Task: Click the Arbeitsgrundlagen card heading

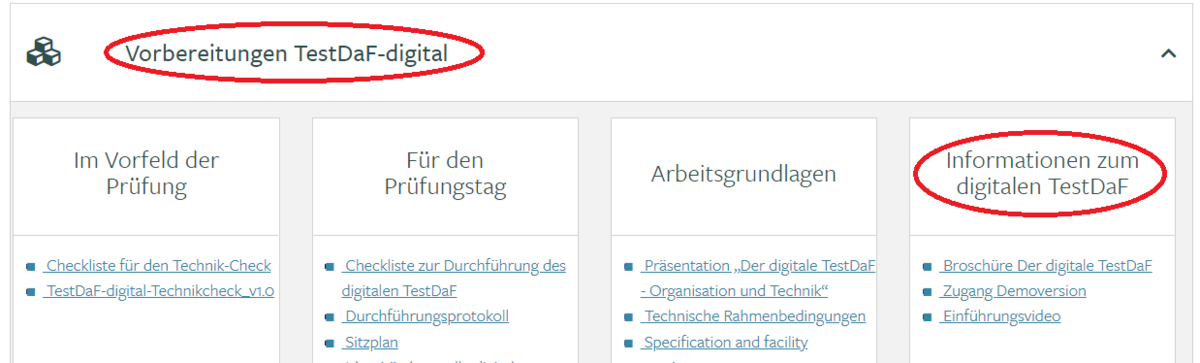Action: pos(744,174)
